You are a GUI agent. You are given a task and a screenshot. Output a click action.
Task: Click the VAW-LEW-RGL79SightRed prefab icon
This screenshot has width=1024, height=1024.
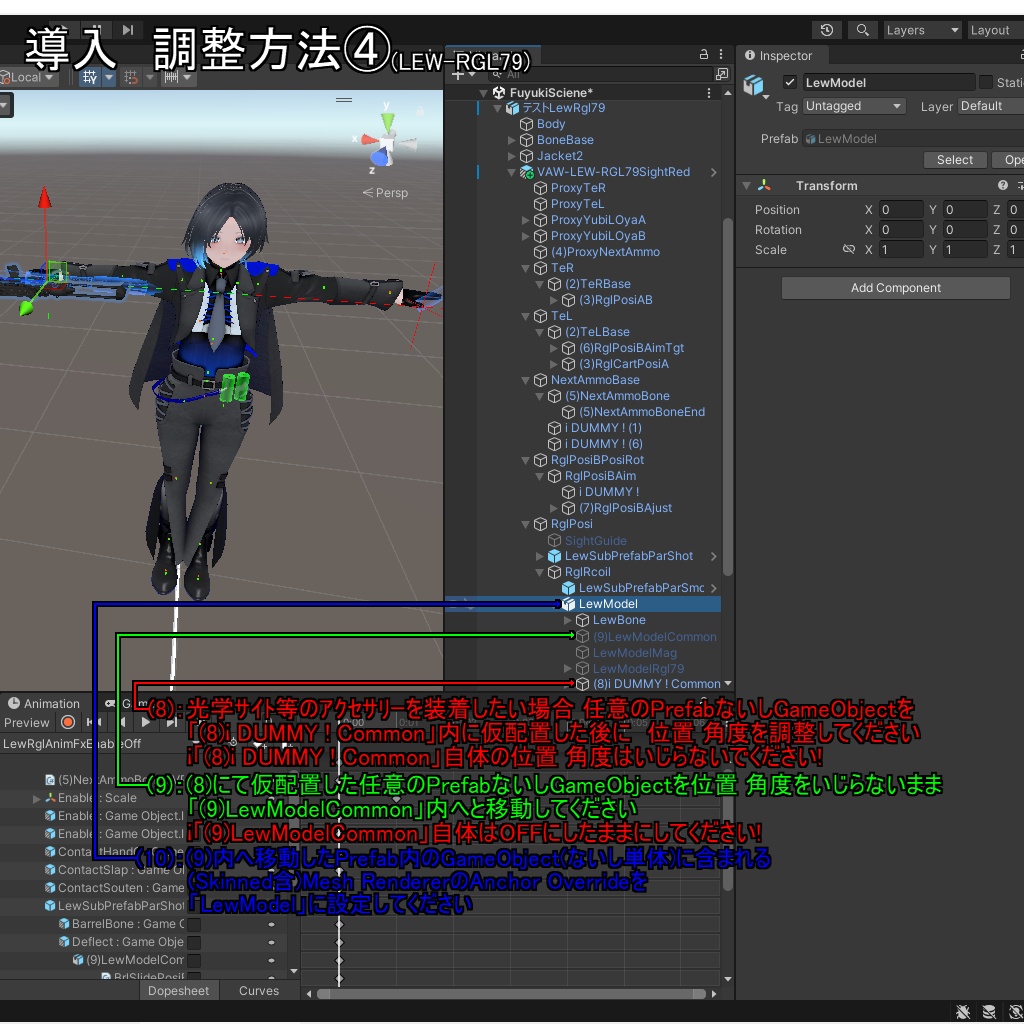(x=526, y=172)
